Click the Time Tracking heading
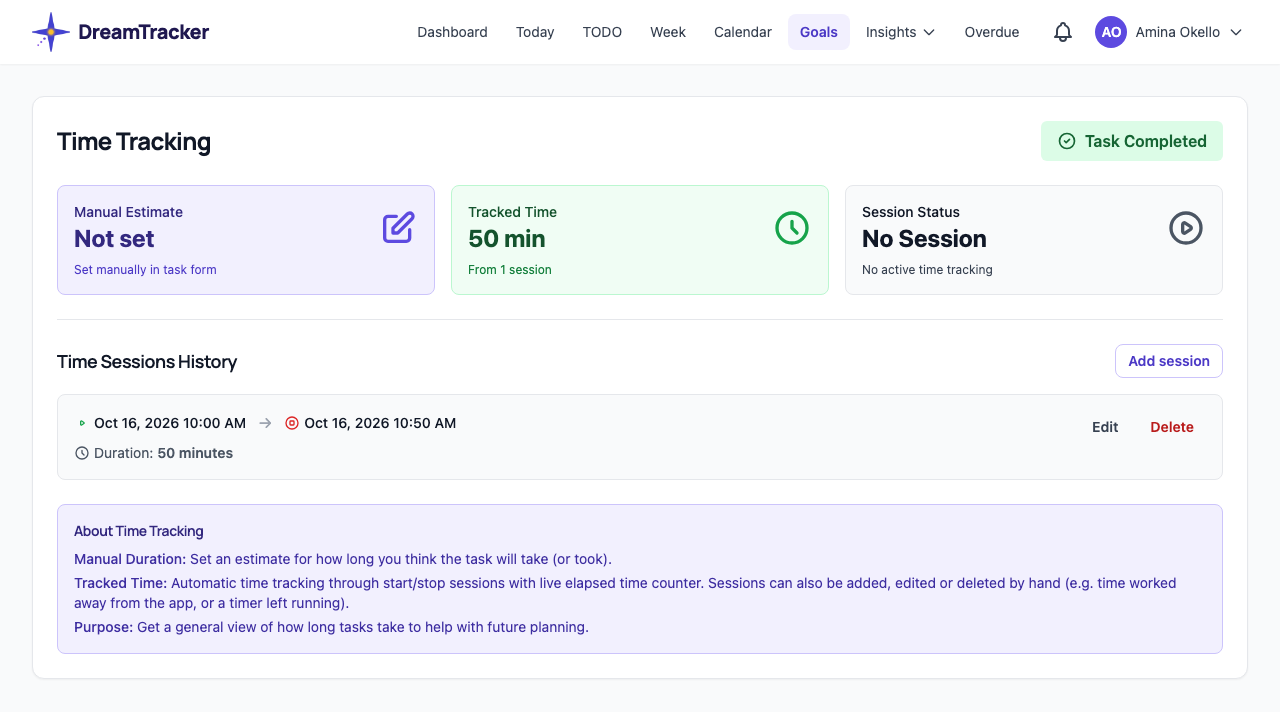 point(134,142)
